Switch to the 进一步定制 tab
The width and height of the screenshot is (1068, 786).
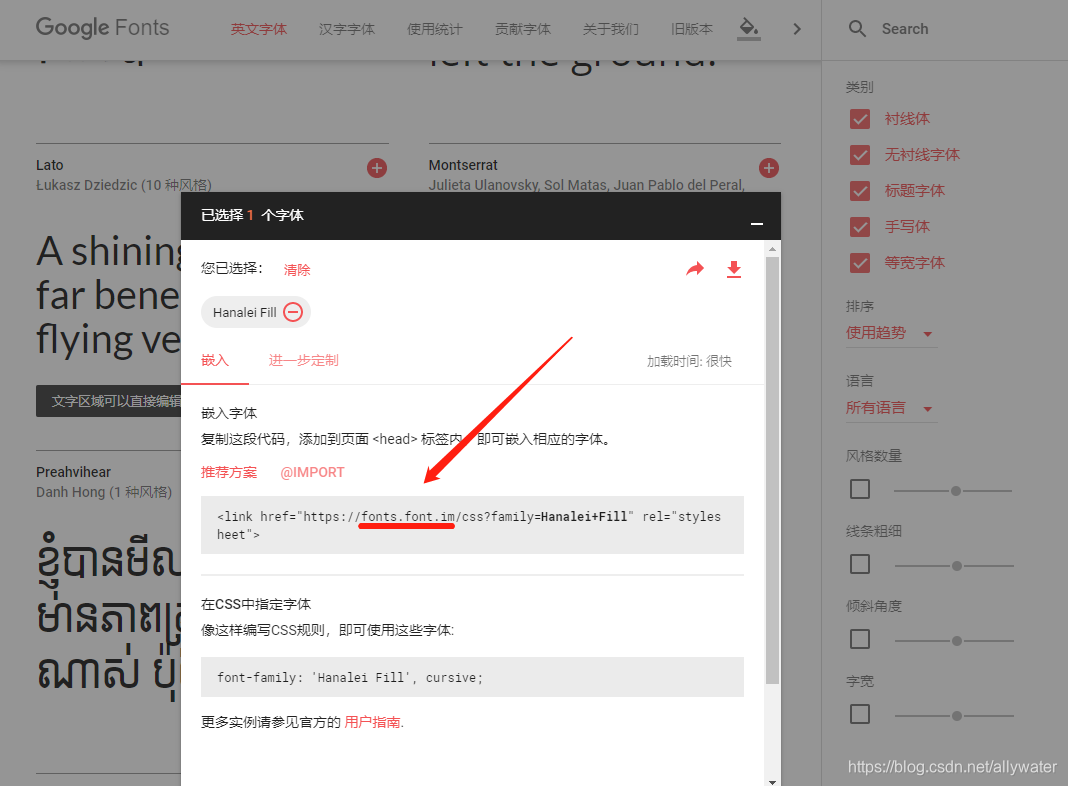[303, 360]
